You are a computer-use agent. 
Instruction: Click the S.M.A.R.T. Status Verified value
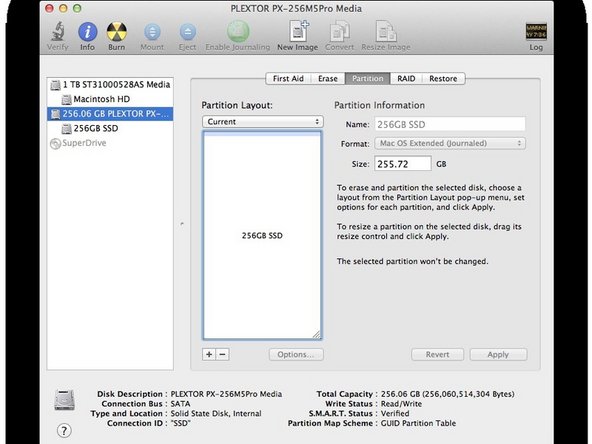(x=395, y=413)
